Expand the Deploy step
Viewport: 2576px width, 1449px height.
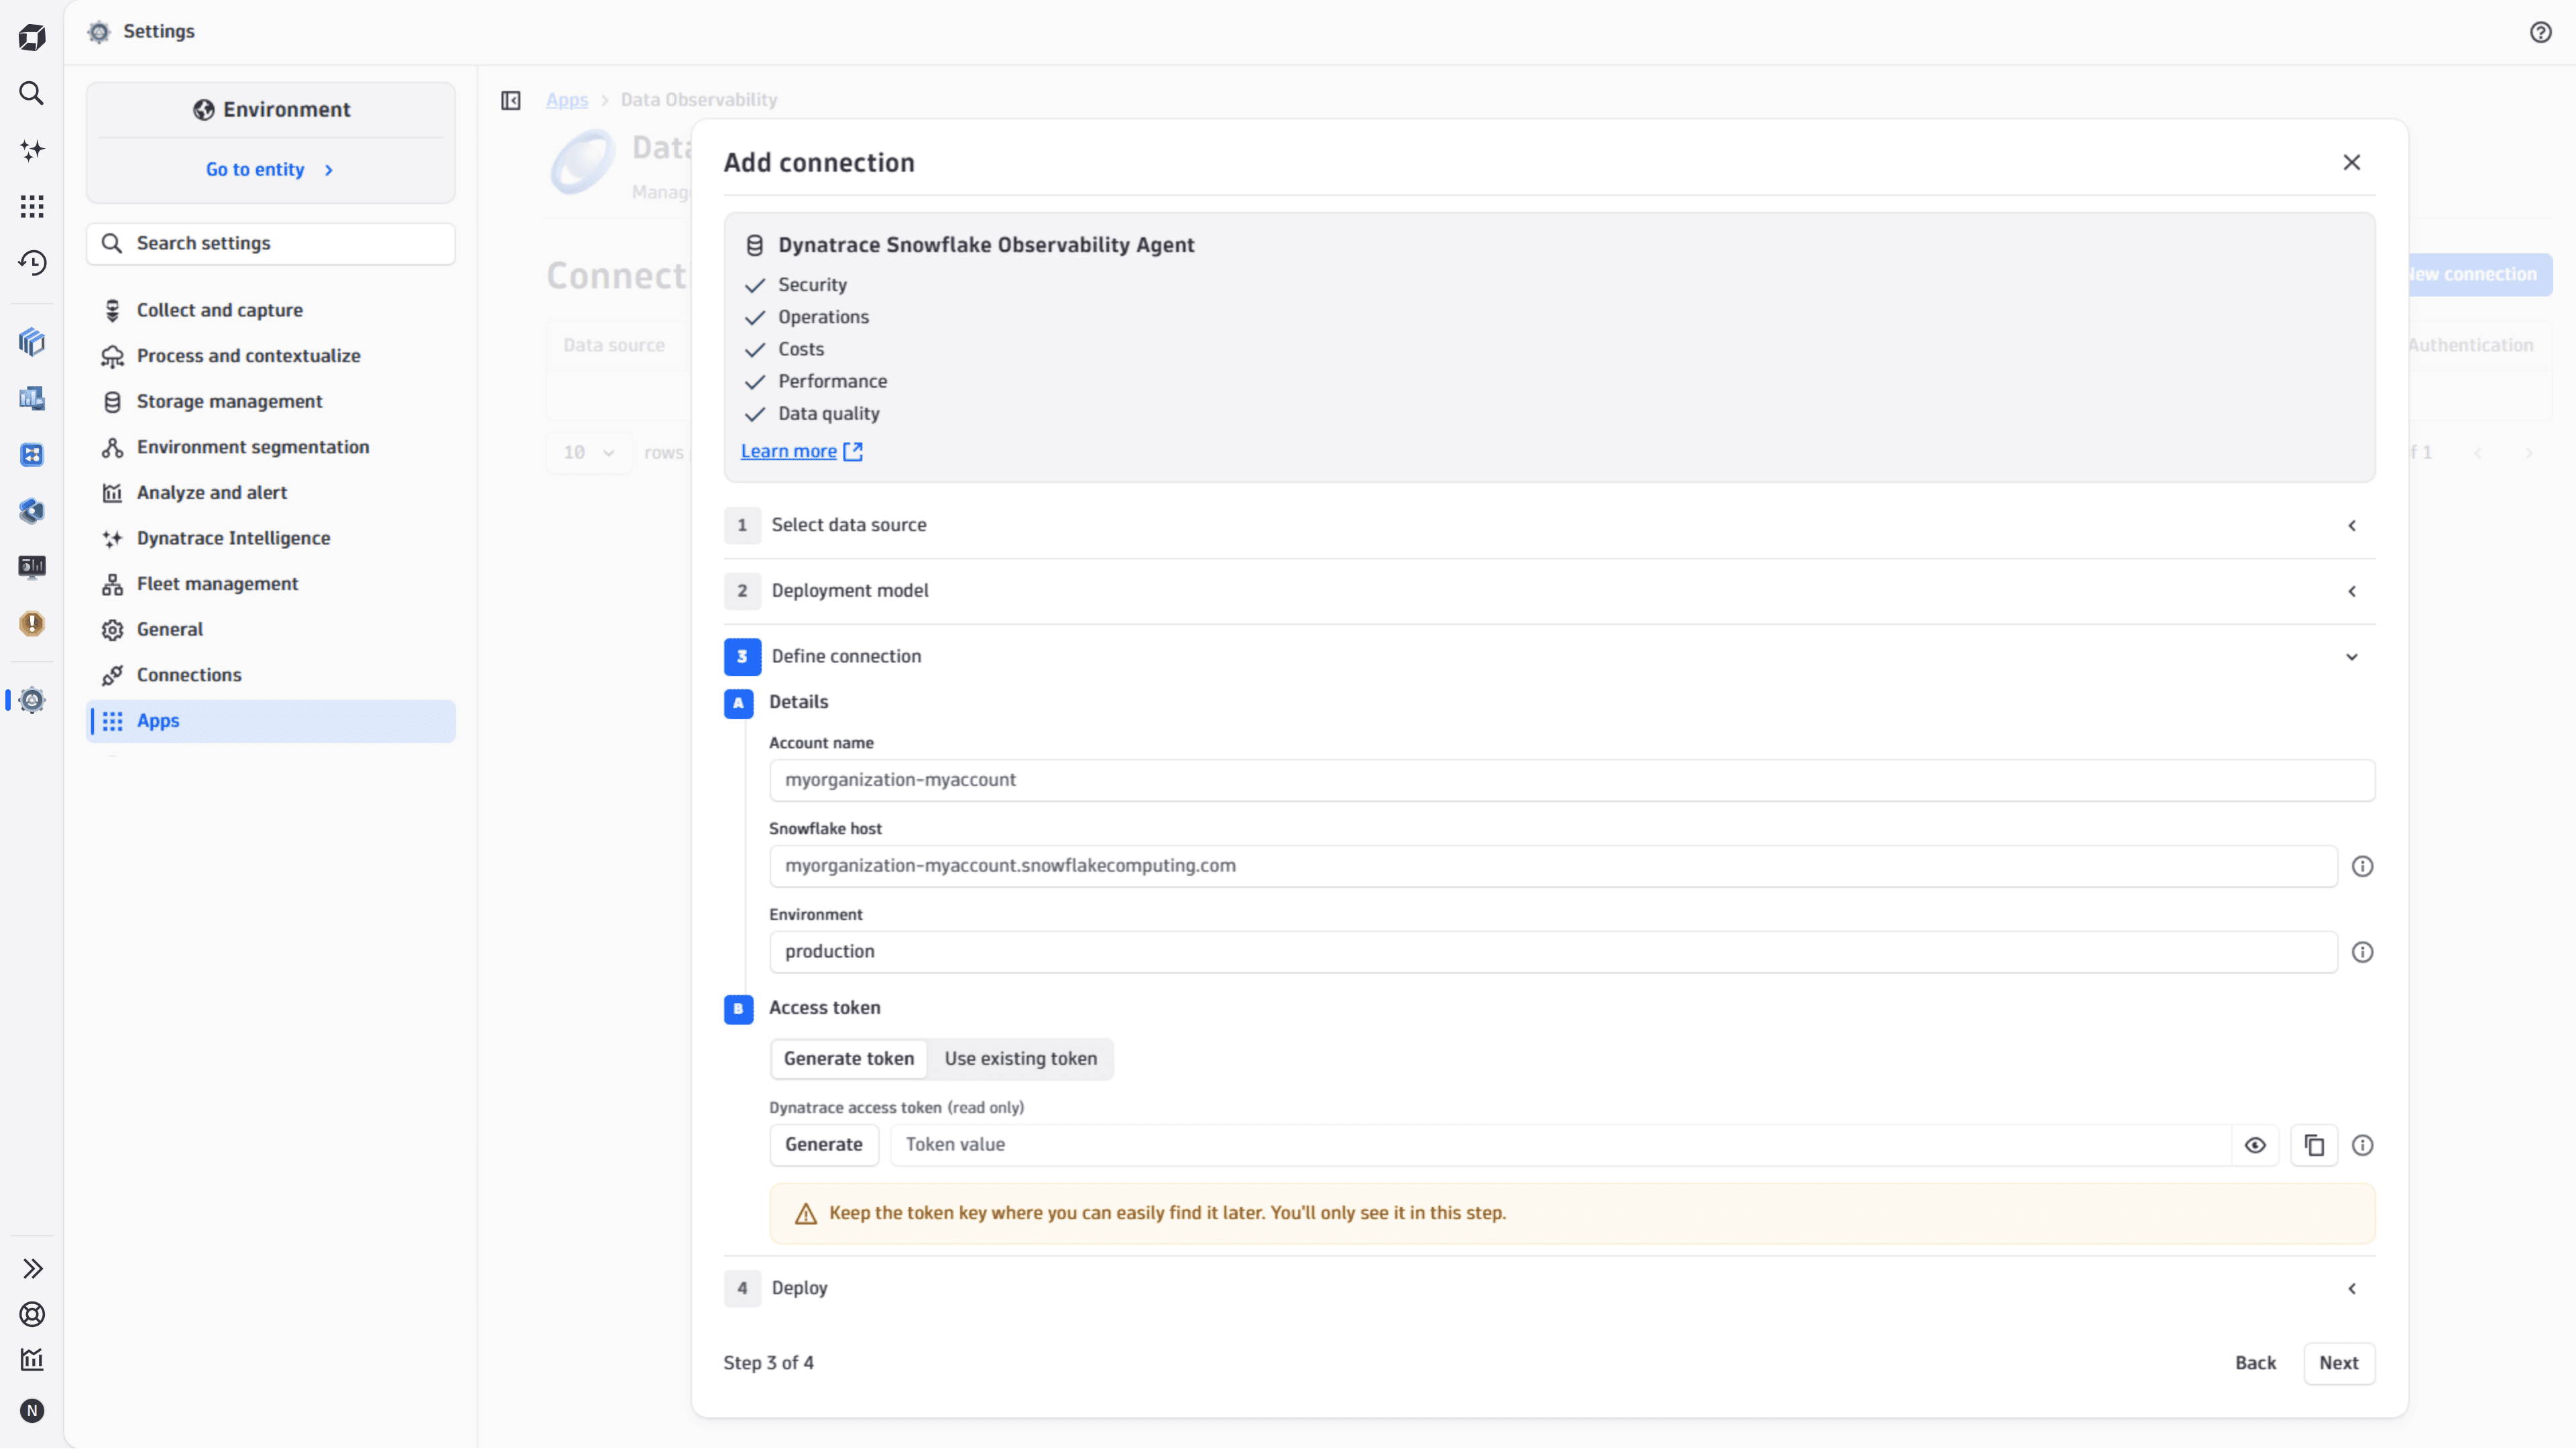tap(1549, 1288)
